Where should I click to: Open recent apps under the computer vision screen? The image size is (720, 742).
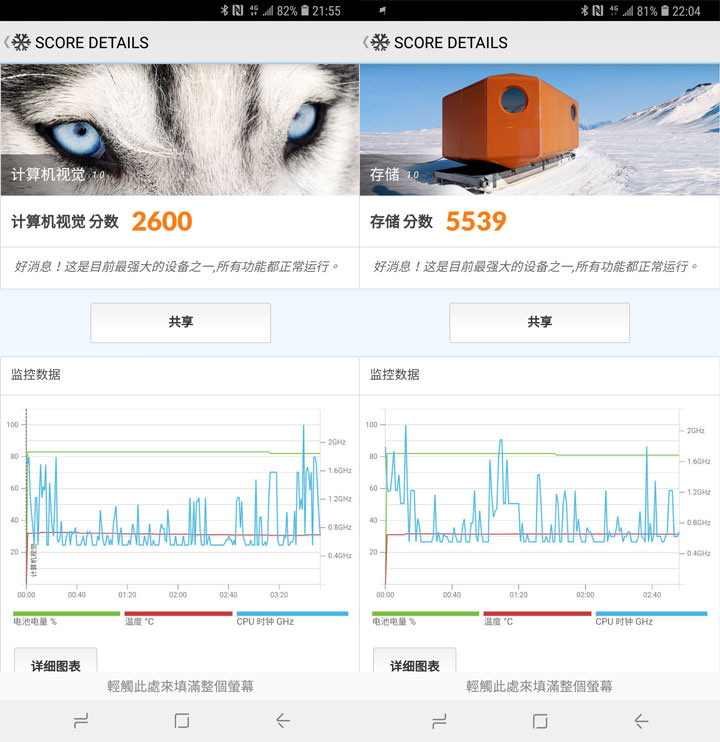[x=81, y=720]
